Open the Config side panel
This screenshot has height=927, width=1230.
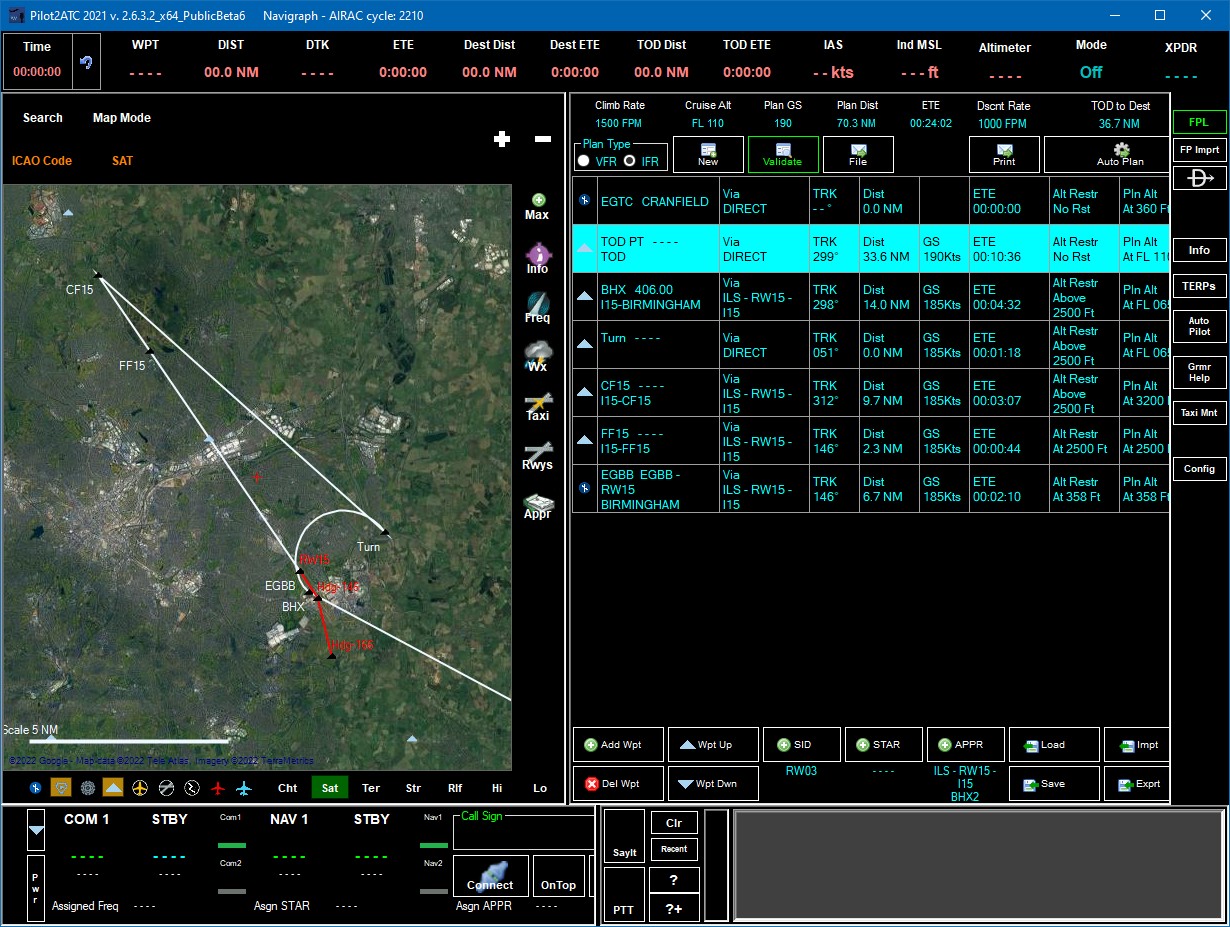tap(1199, 468)
